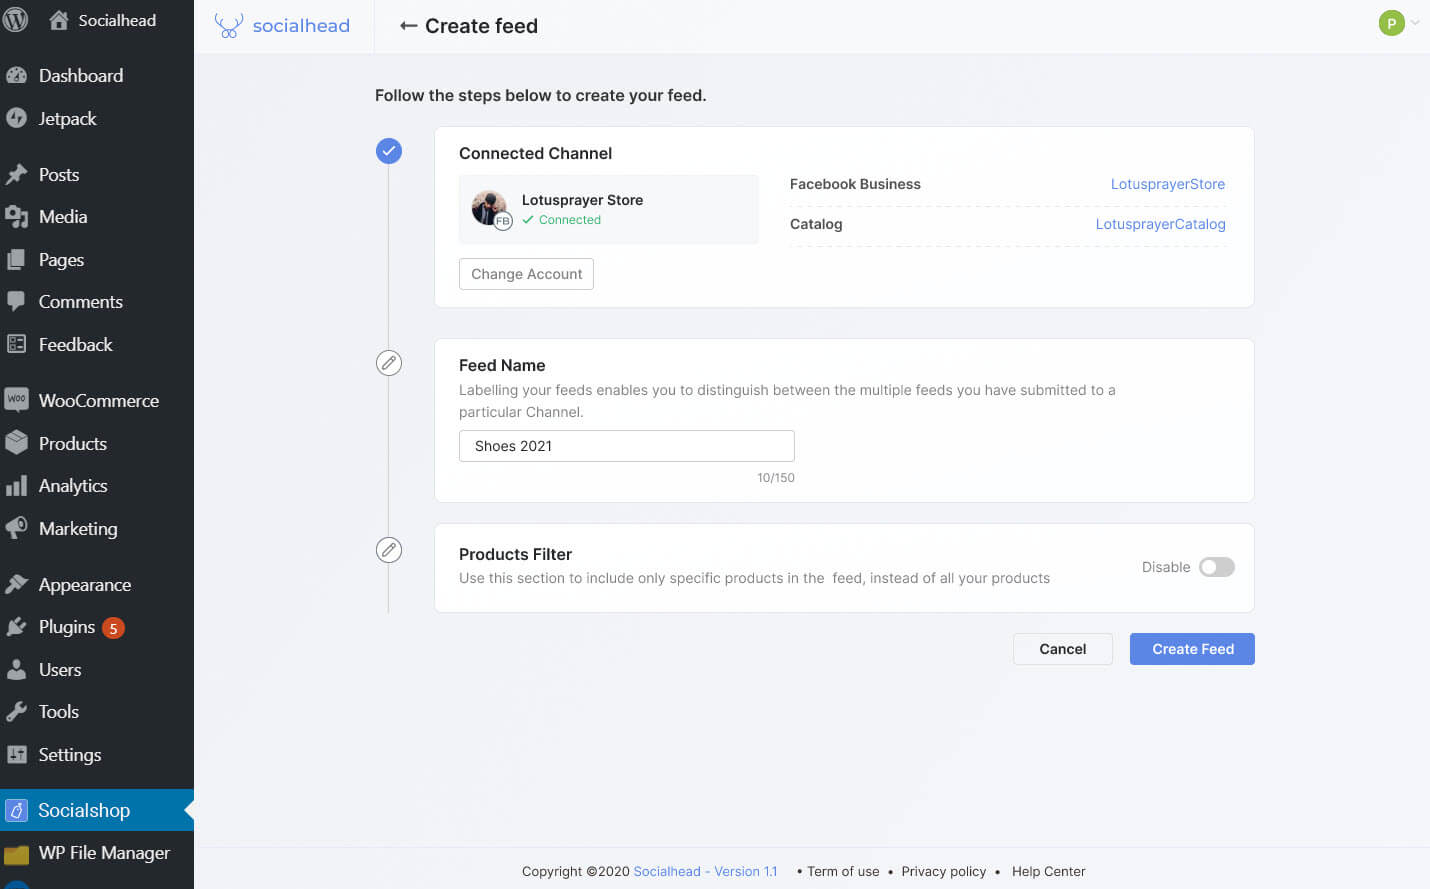
Task: Click the Plugins plug icon
Action: [x=16, y=627]
